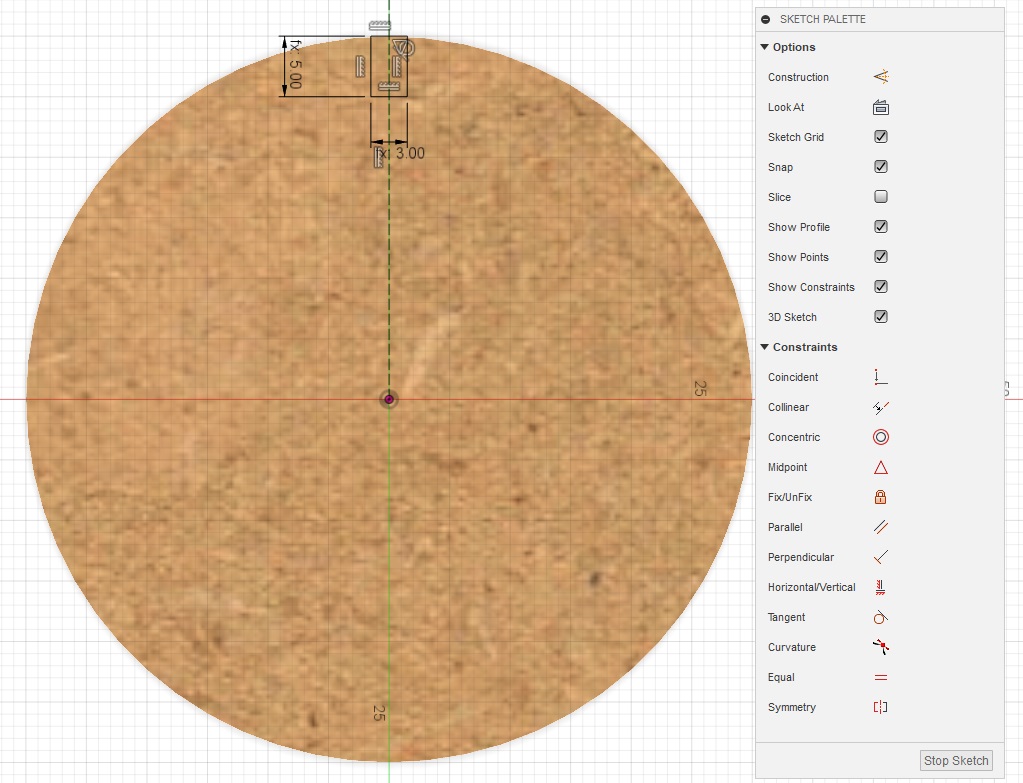Select the Horizontal/Vertical constraint icon
This screenshot has height=783, width=1023.
[x=881, y=587]
